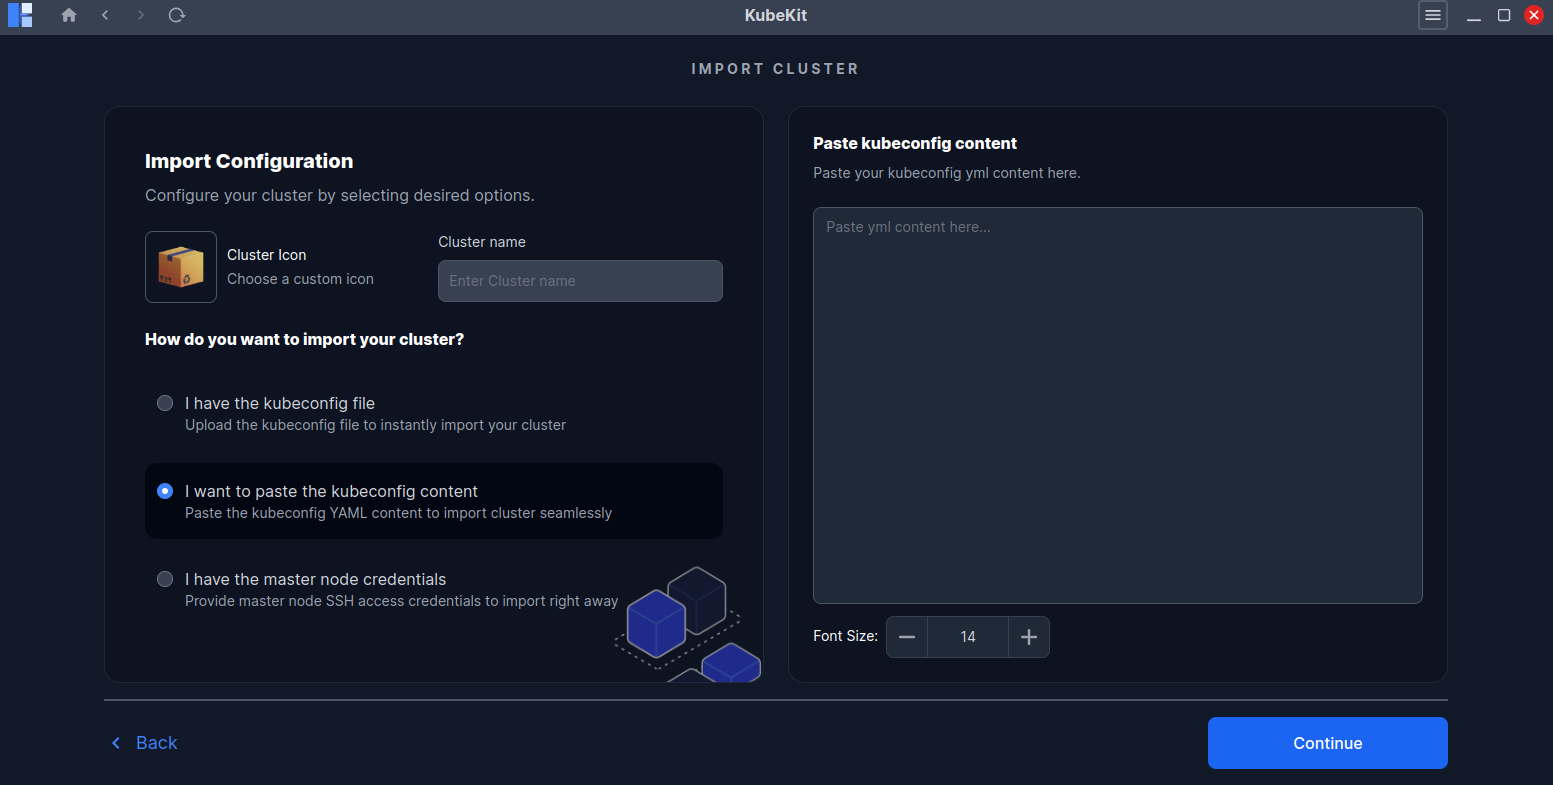
Task: Choose a custom cluster icon box
Action: [181, 267]
